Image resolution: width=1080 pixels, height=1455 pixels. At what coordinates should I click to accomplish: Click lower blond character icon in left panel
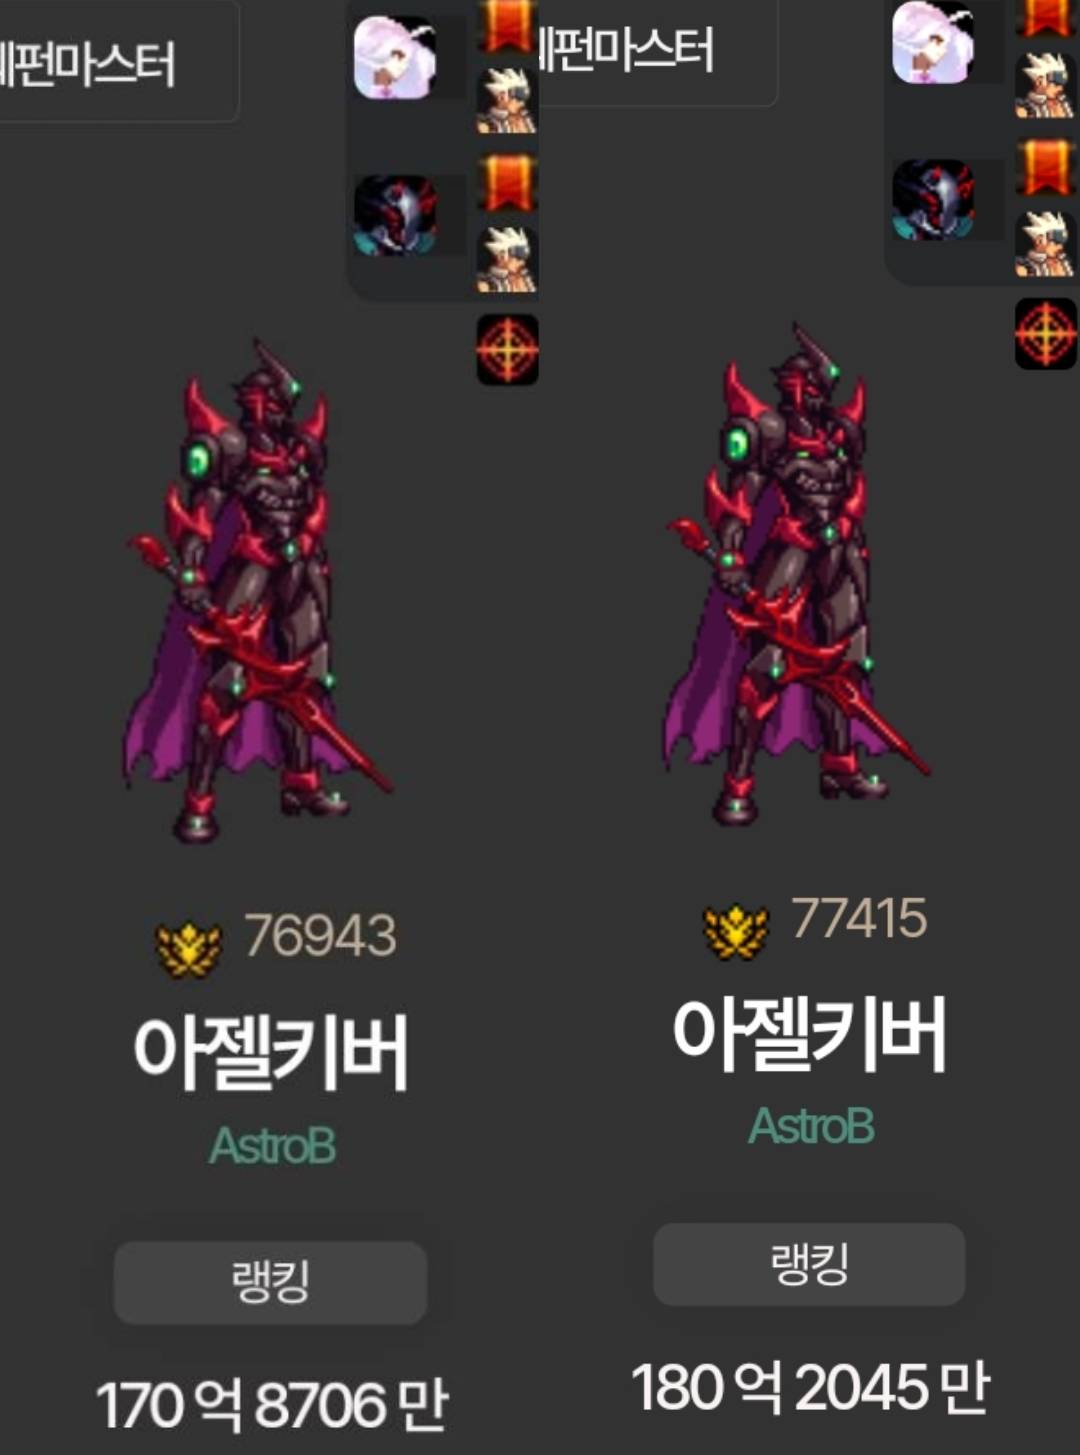pos(506,259)
